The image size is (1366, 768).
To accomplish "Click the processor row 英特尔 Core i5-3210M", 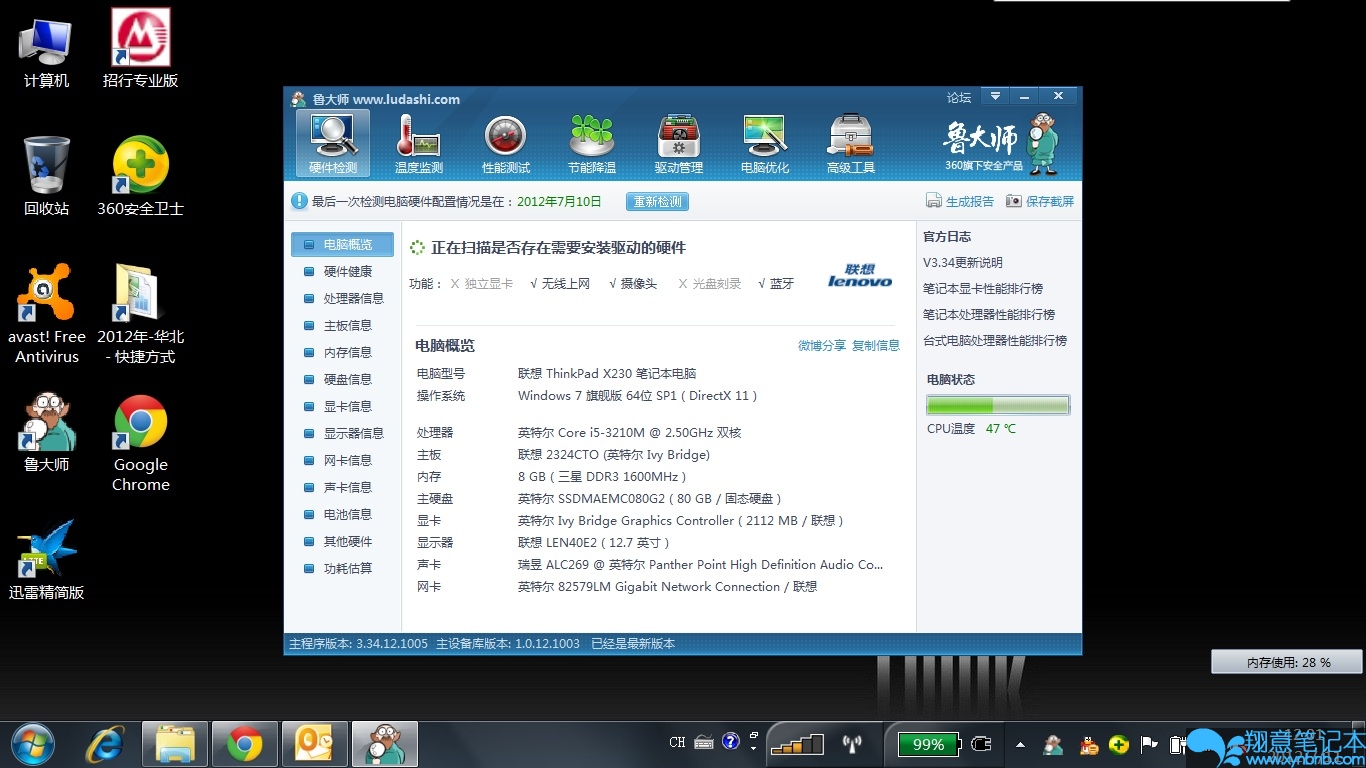I will pos(629,433).
